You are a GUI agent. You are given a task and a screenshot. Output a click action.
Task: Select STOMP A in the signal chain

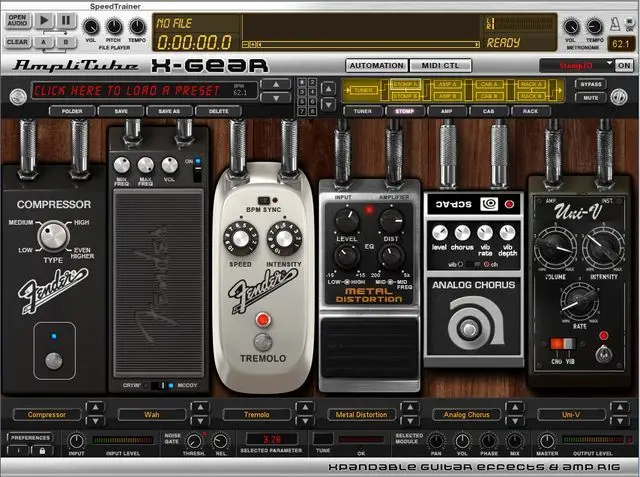[x=406, y=84]
